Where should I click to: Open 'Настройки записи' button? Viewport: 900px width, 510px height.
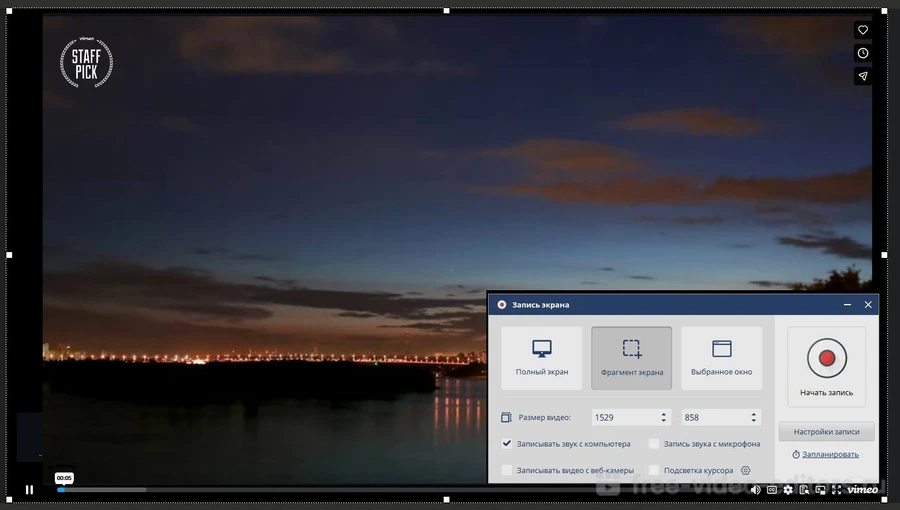(826, 432)
